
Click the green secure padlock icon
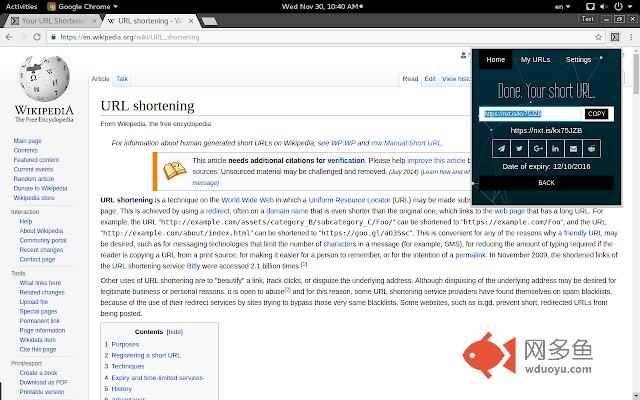tap(53, 37)
